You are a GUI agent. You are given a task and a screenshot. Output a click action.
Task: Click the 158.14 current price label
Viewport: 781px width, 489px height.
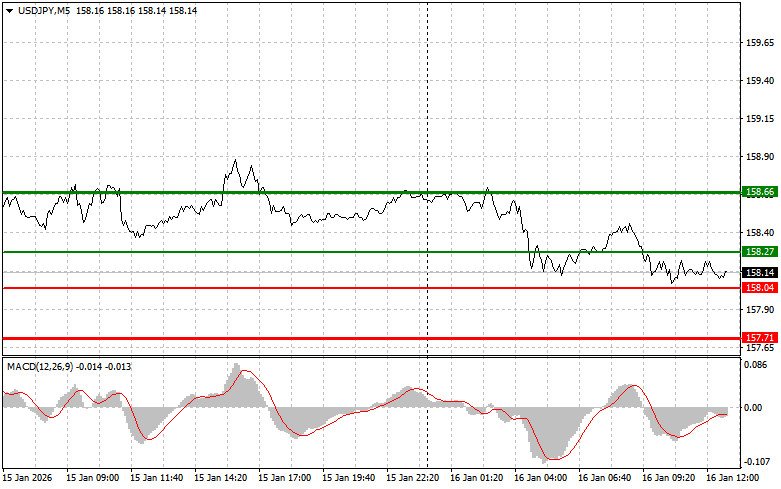[757, 272]
